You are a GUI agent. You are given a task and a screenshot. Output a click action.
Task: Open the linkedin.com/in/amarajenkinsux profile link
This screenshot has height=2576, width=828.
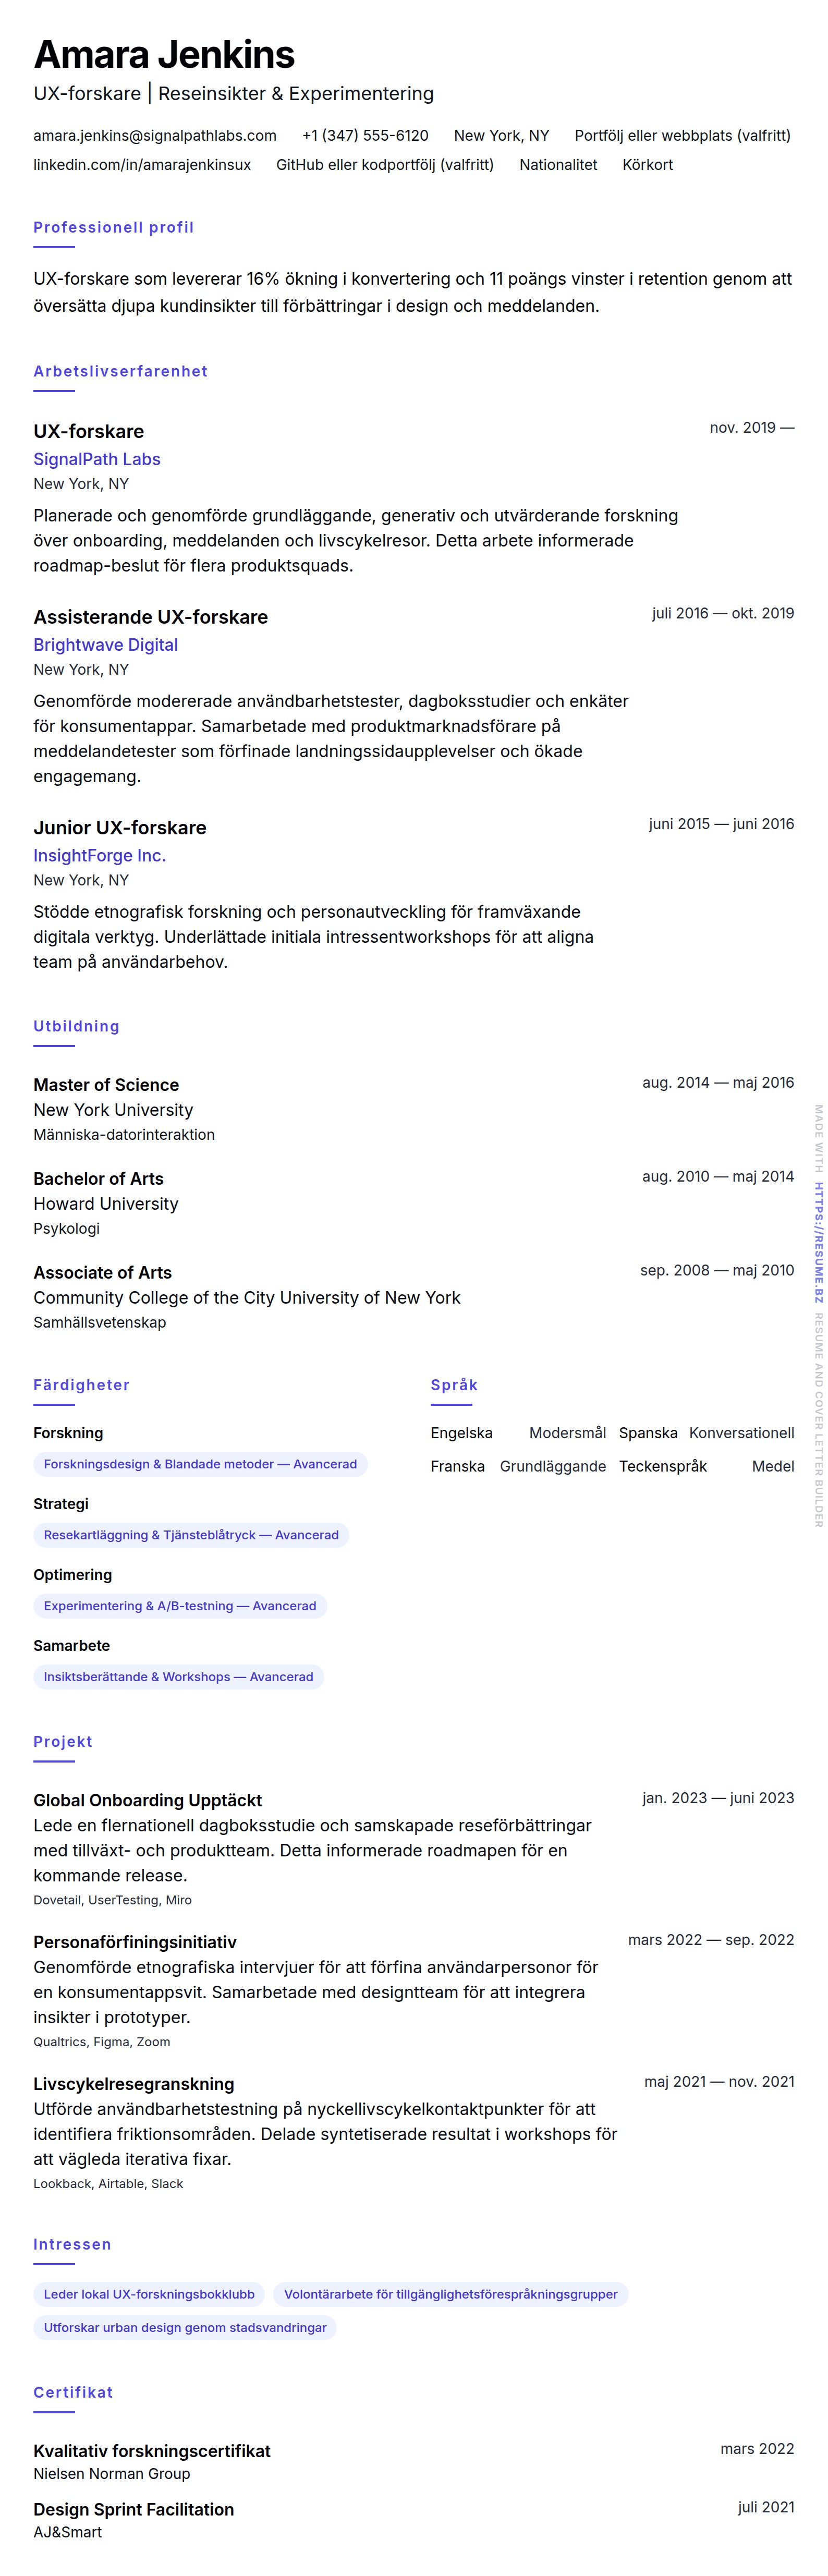point(142,165)
